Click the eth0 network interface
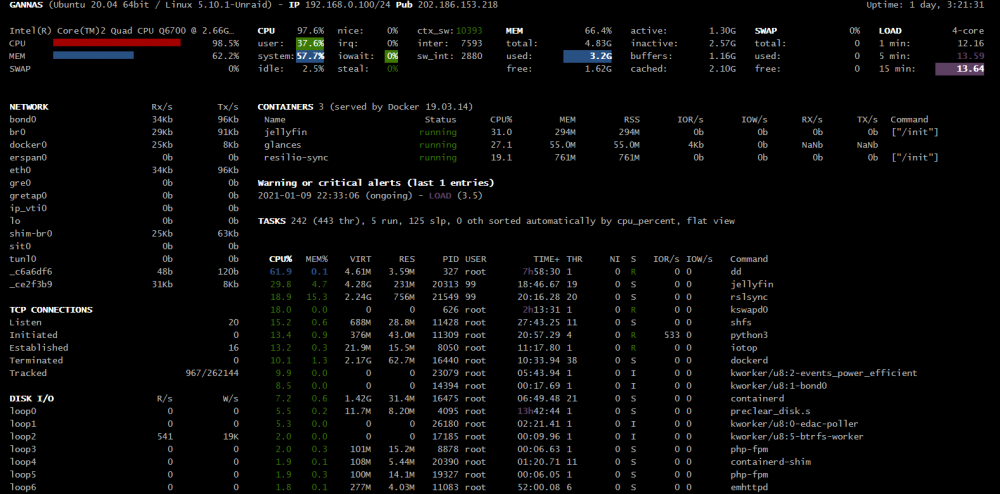 point(20,170)
